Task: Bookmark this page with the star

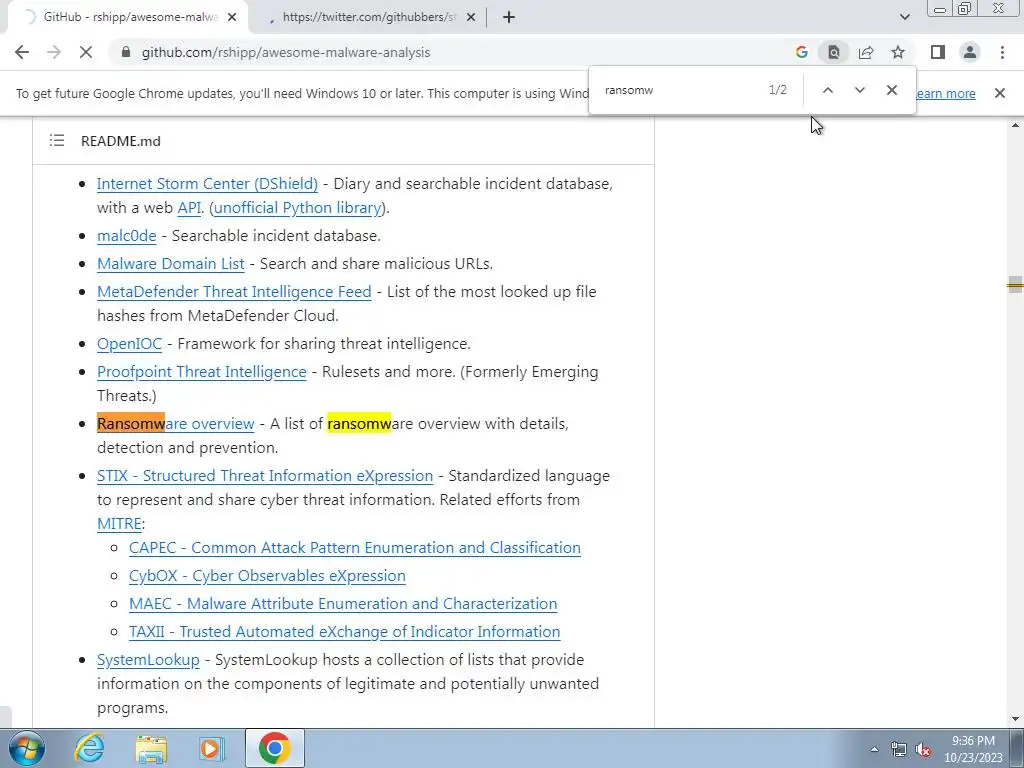Action: coord(898,52)
